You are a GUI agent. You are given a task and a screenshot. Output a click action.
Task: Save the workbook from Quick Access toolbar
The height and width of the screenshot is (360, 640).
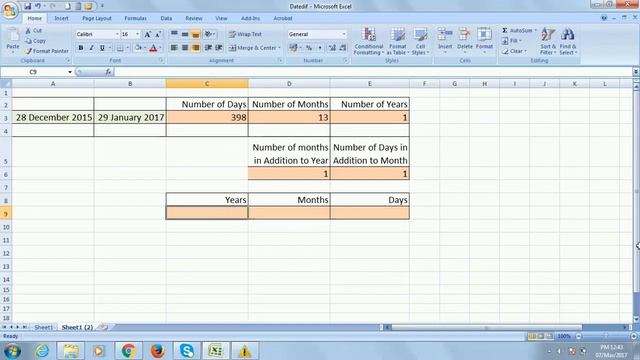point(27,6)
